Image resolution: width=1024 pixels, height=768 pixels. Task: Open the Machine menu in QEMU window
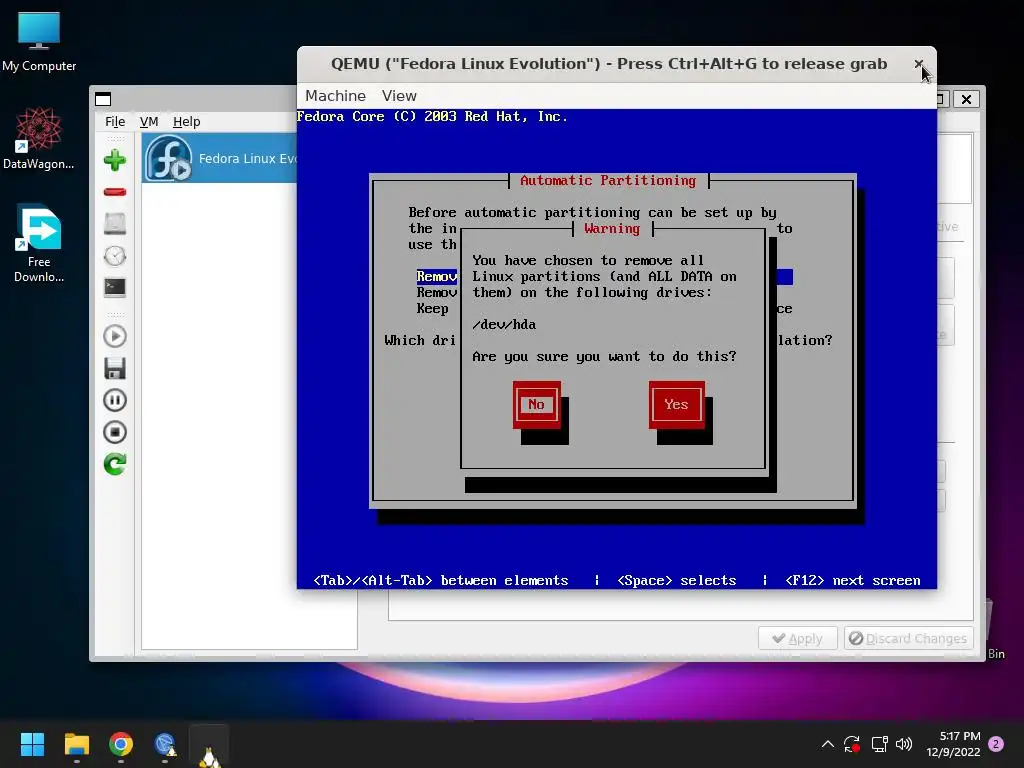pyautogui.click(x=336, y=96)
